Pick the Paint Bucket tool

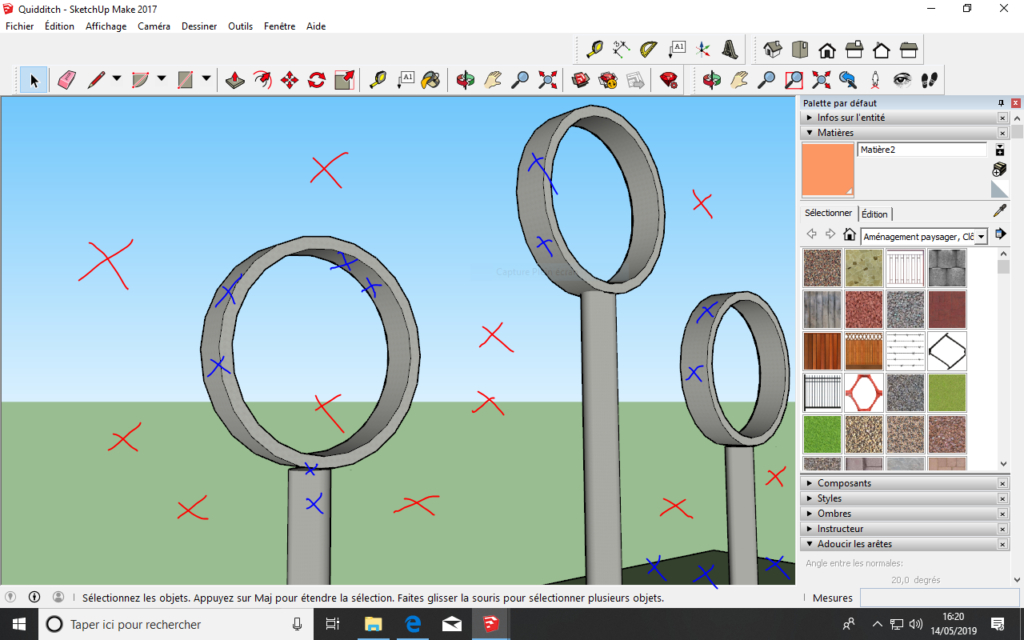(431, 80)
